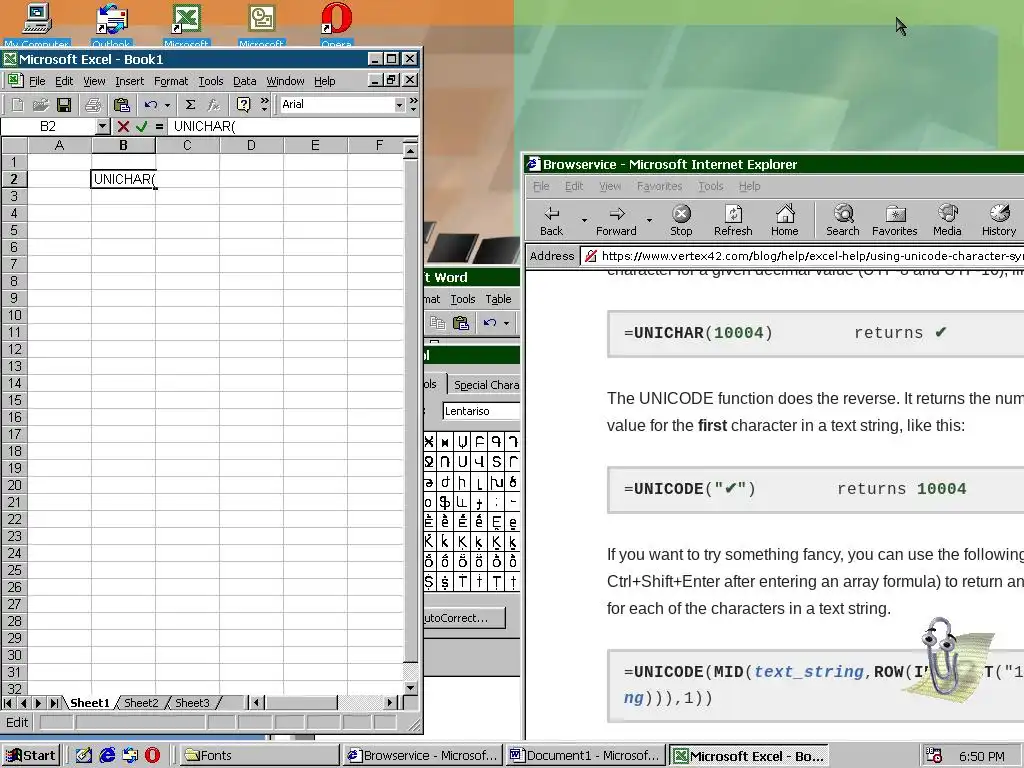Open the Table menu in Word

point(498,299)
